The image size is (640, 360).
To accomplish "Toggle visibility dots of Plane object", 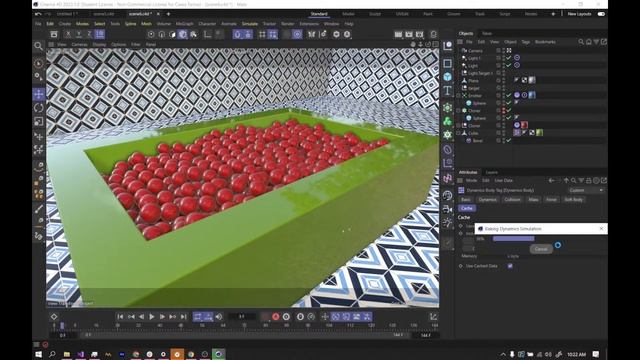I will [504, 80].
